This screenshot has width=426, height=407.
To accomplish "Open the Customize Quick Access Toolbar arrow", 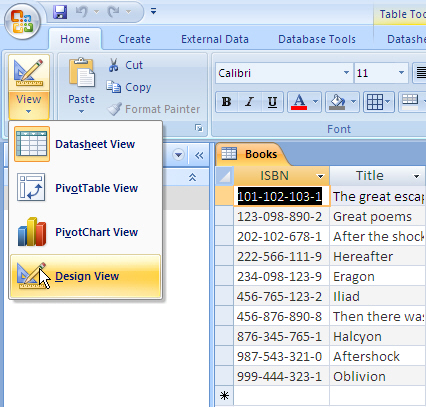I will pyautogui.click(x=153, y=12).
